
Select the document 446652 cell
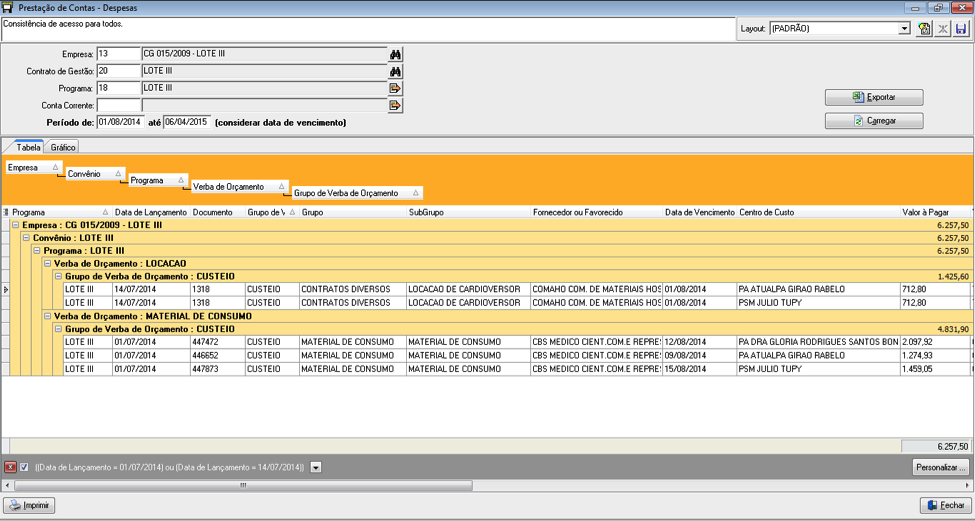(x=218, y=356)
